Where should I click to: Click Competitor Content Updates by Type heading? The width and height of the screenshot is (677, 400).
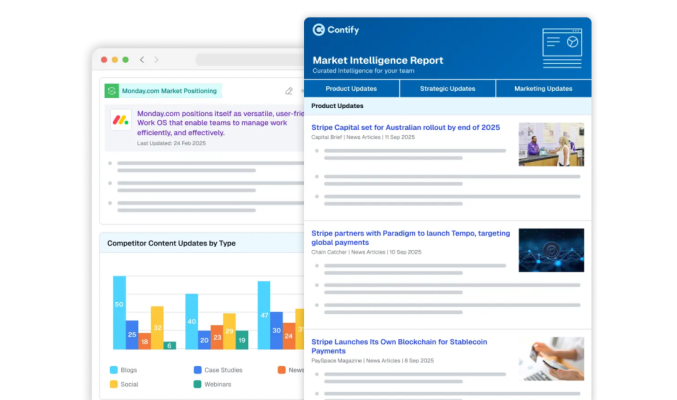point(171,243)
